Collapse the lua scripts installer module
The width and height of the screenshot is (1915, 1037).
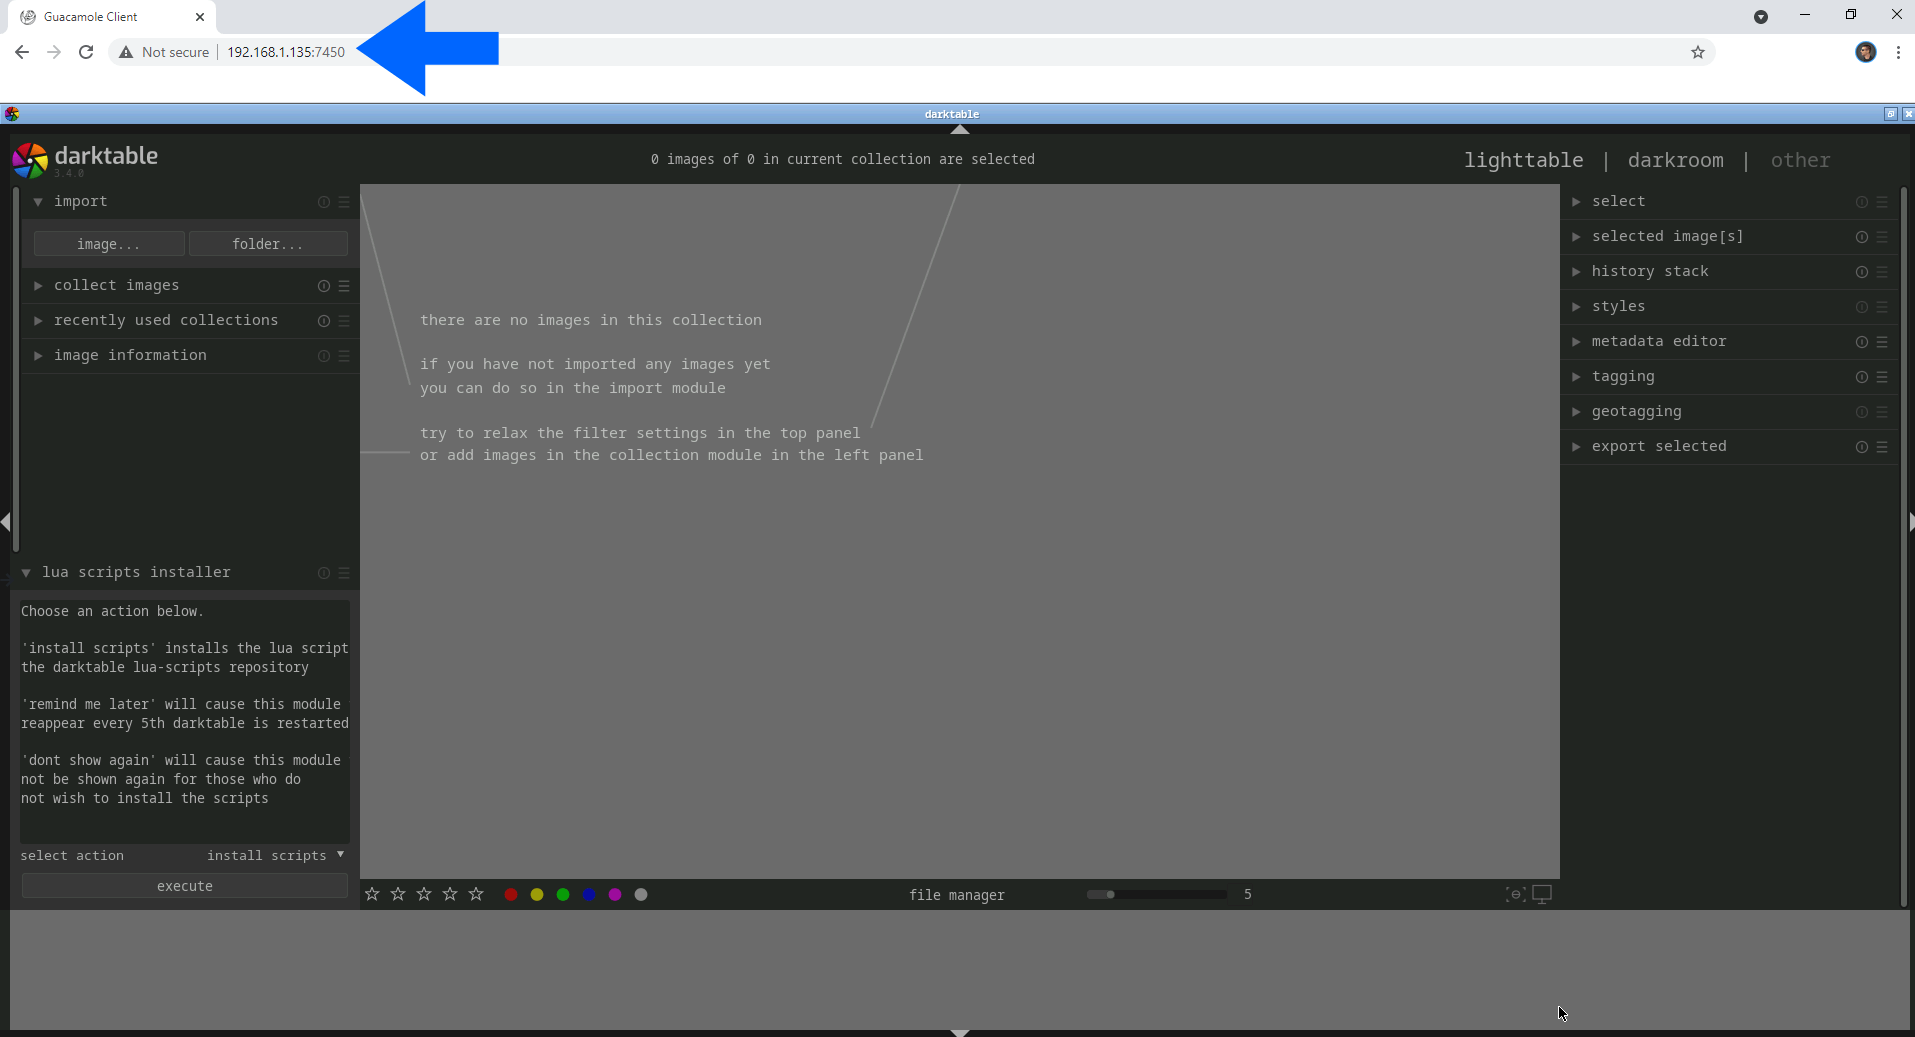click(26, 573)
